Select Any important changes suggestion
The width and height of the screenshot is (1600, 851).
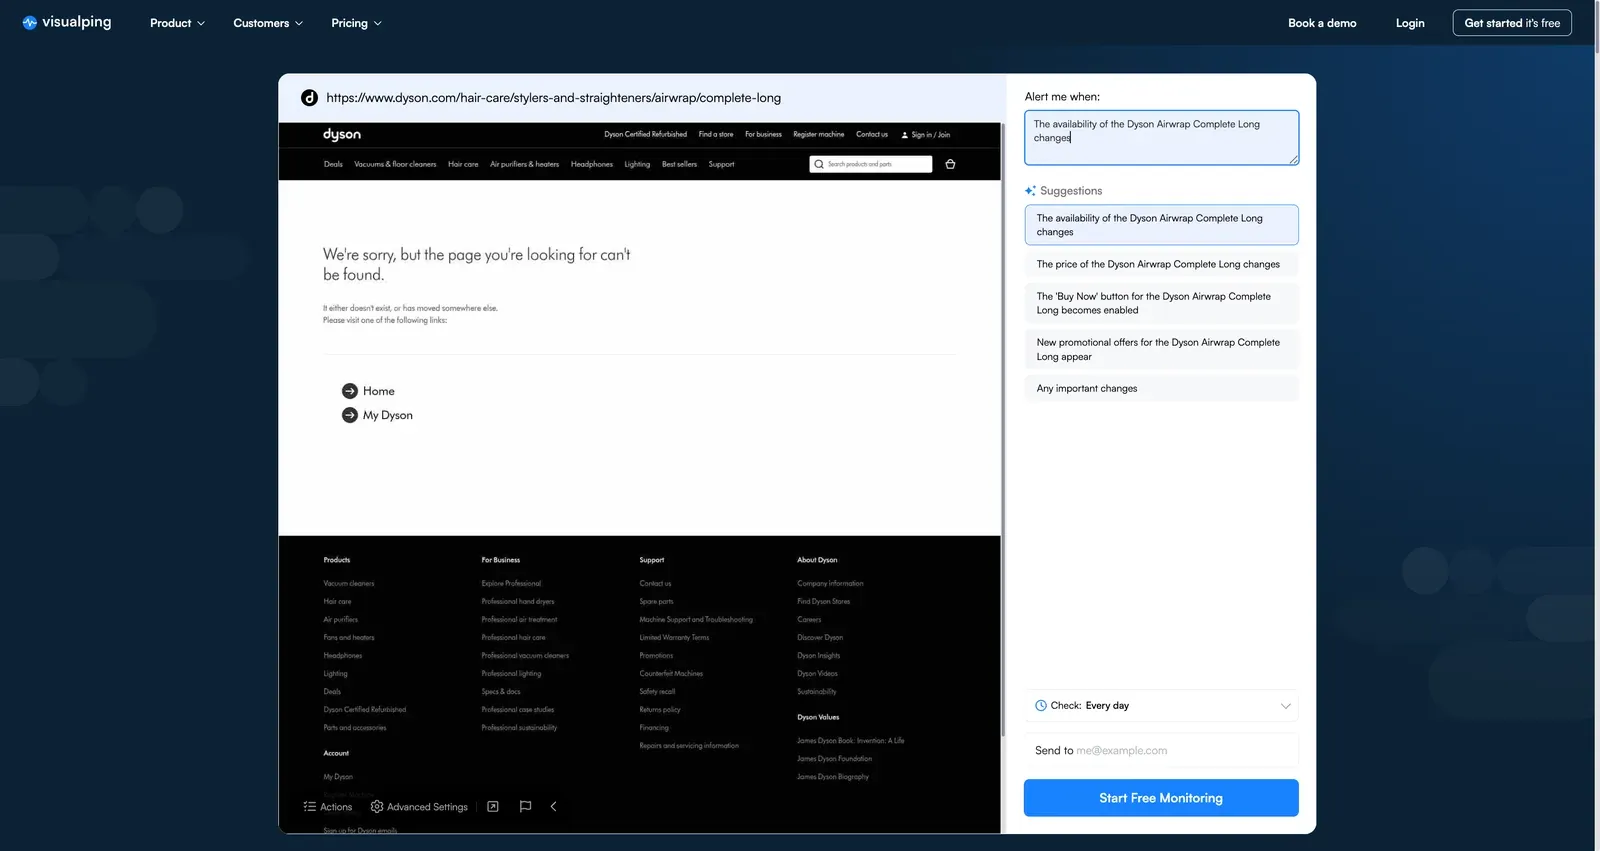[1161, 388]
